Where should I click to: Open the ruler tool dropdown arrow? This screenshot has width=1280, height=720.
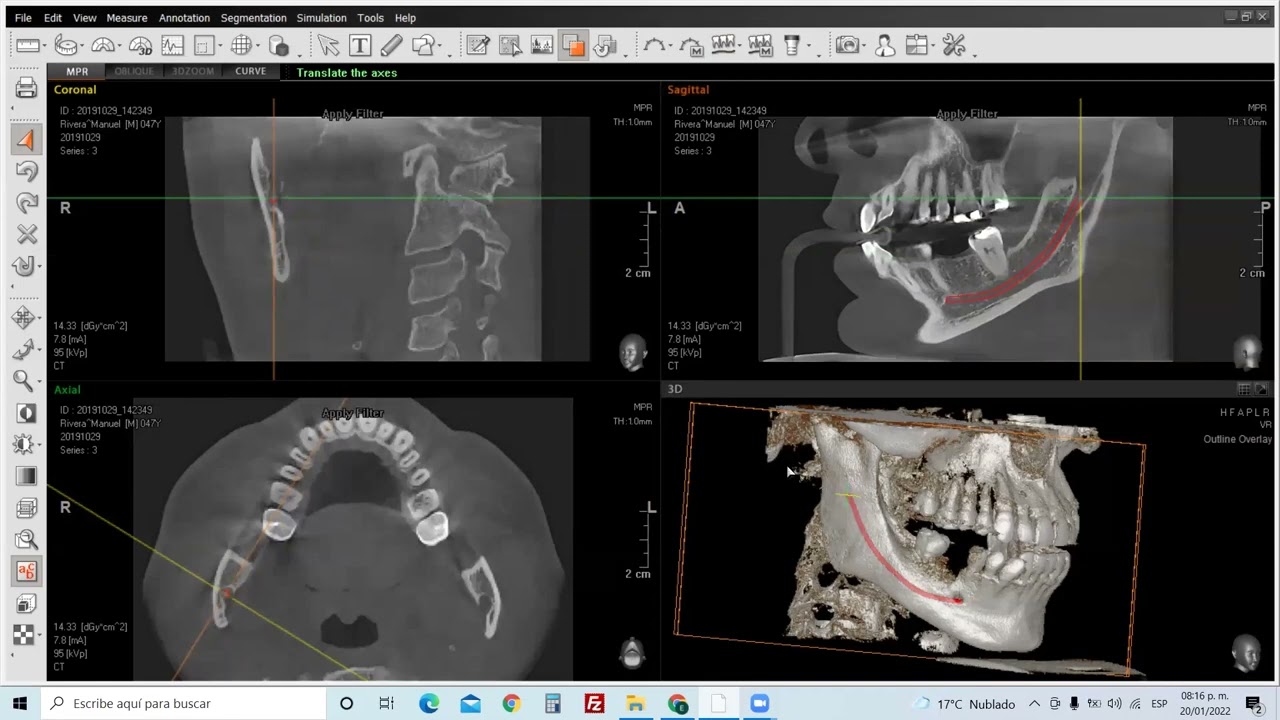tap(45, 47)
